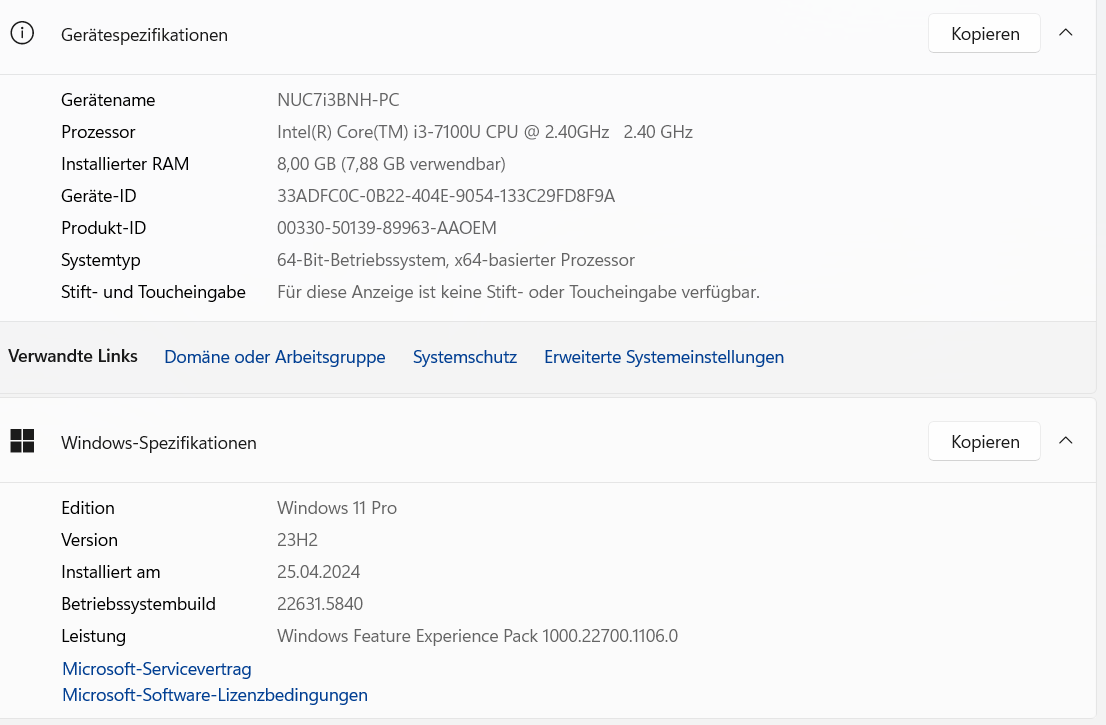Click the installed RAM value 8,00 GB
The image size is (1106, 725).
391,164
